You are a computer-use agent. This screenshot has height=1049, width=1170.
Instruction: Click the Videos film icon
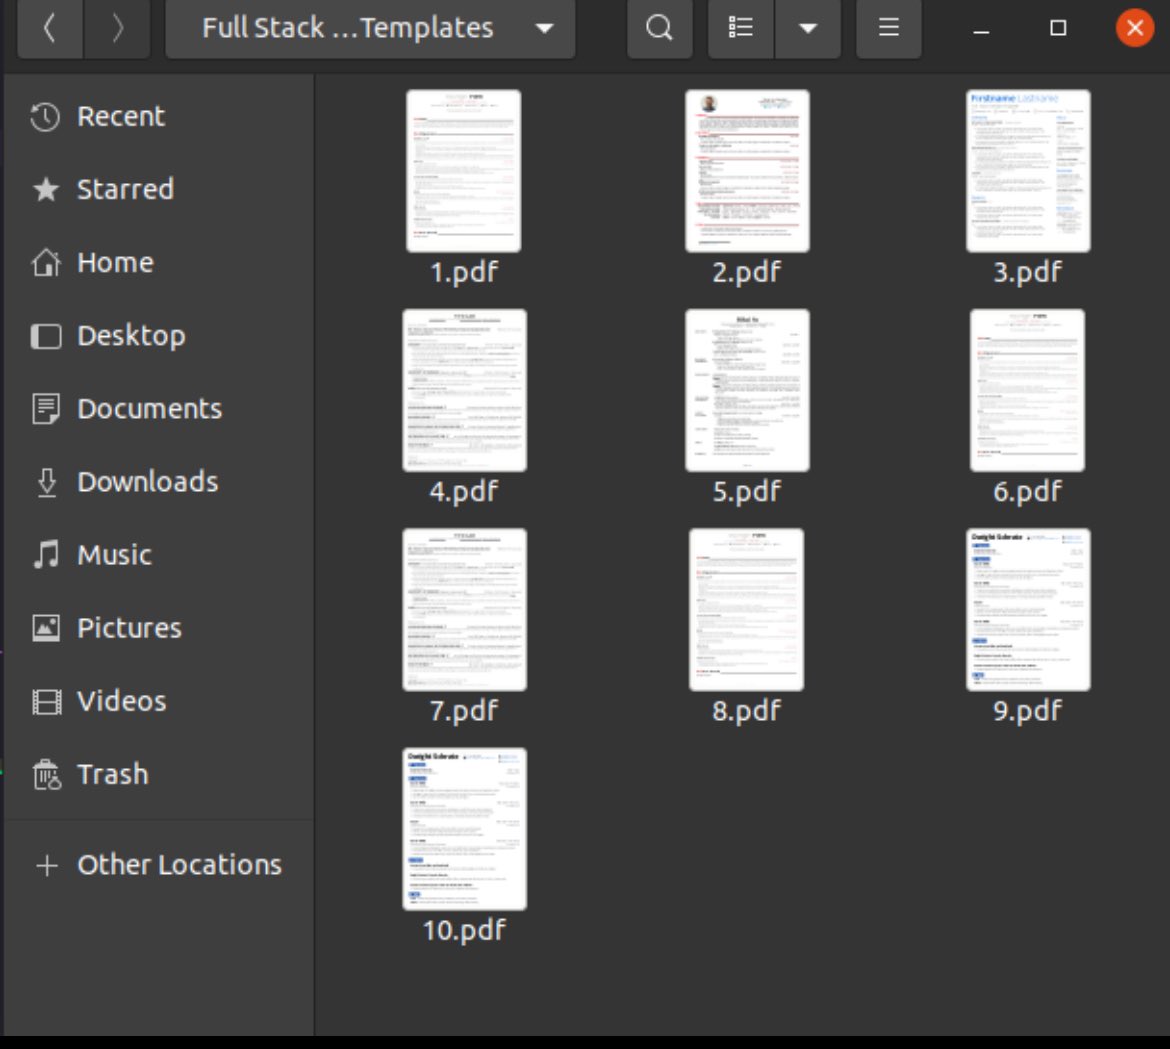pyautogui.click(x=46, y=701)
